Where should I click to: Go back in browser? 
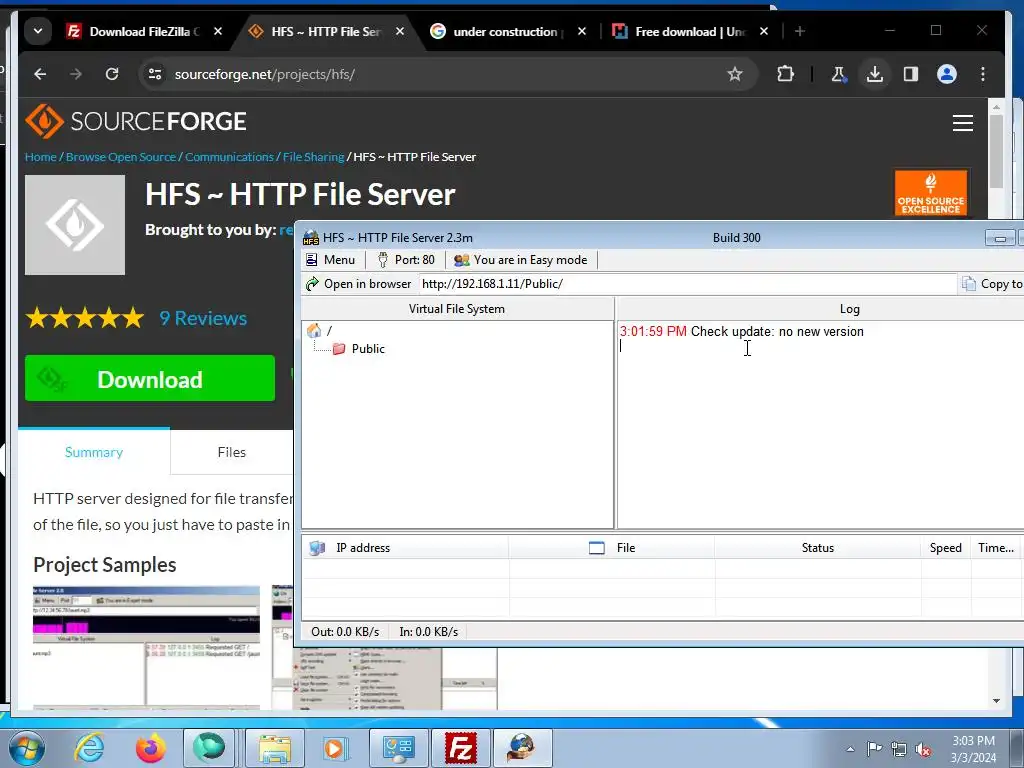click(40, 74)
